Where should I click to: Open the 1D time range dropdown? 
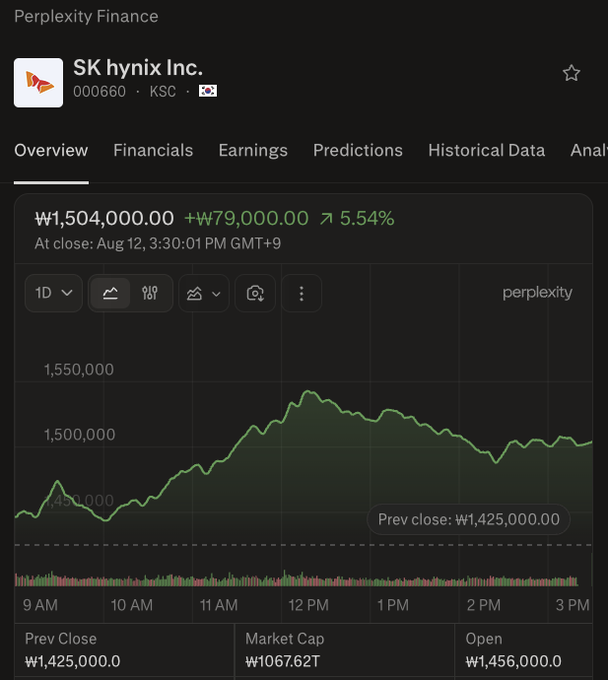point(53,293)
